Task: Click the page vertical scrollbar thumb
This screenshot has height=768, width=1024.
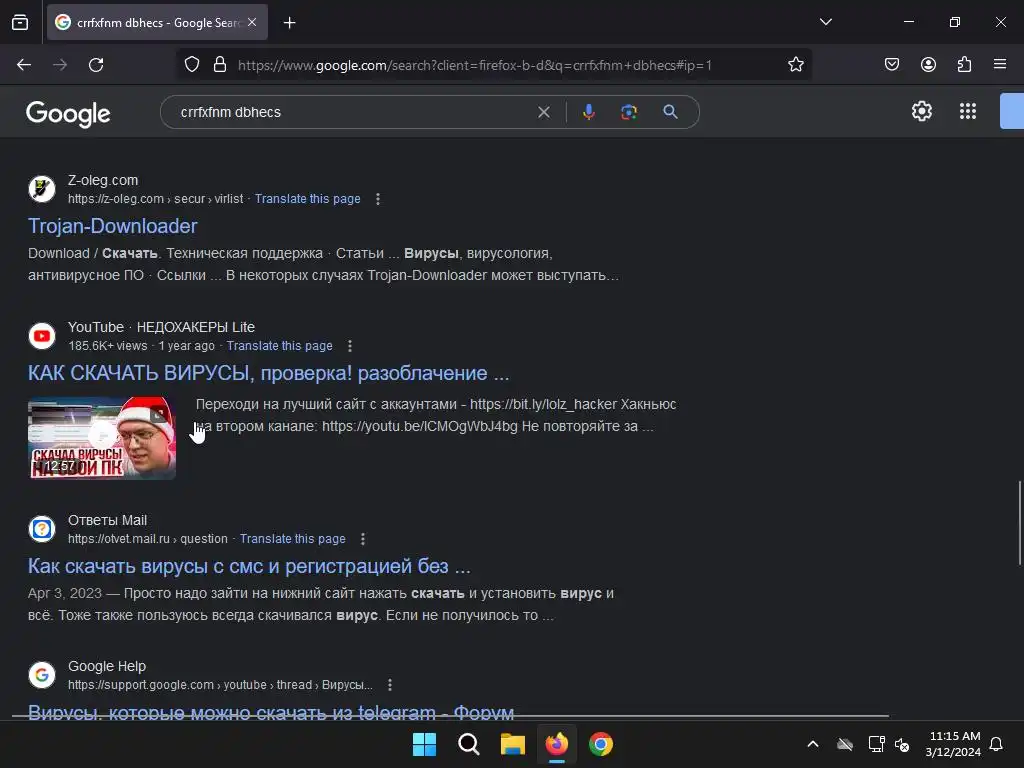Action: point(1019,522)
